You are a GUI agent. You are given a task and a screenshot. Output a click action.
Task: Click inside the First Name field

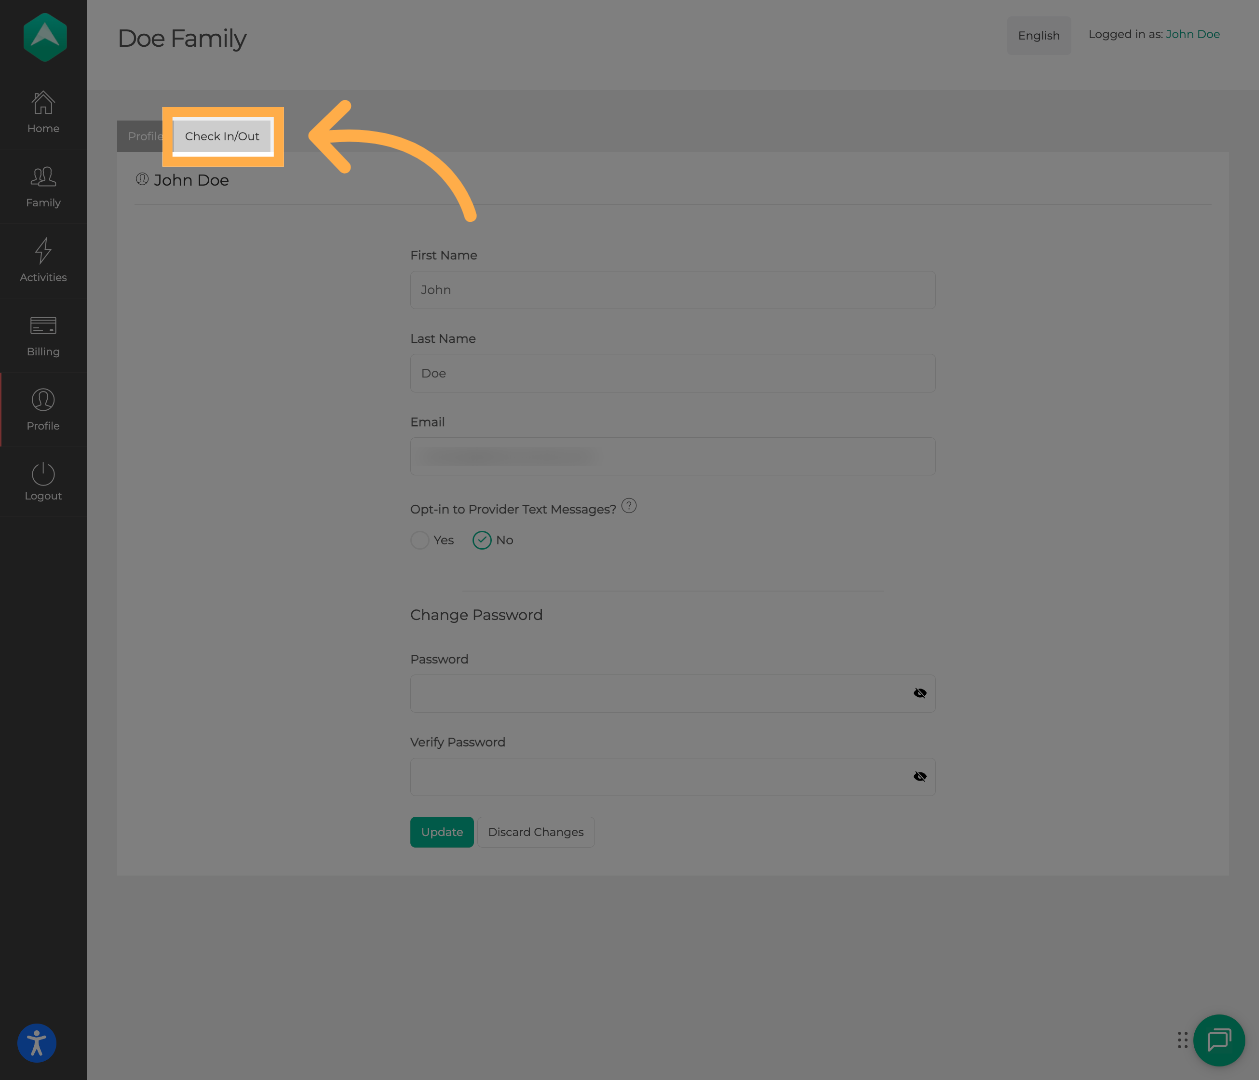coord(672,290)
